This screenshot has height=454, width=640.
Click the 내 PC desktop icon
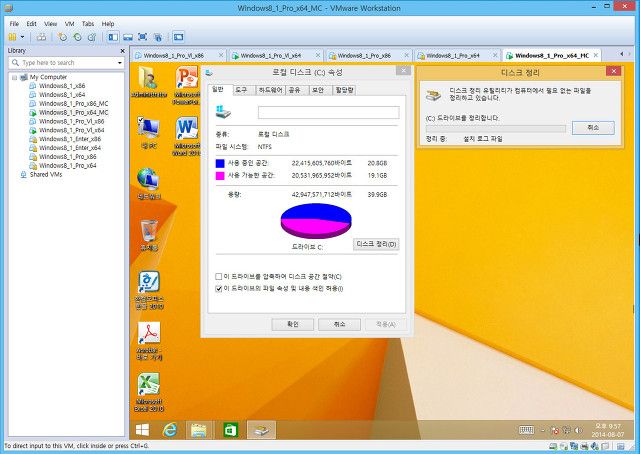click(x=149, y=133)
